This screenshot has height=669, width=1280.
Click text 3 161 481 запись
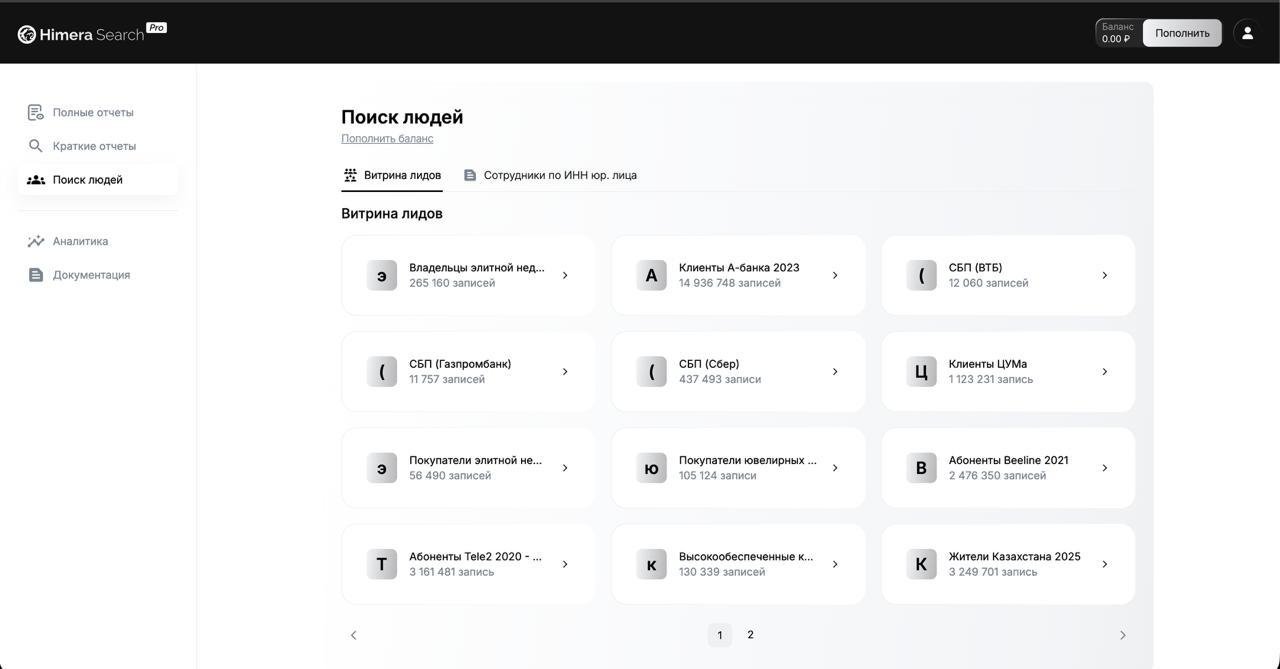coord(451,572)
